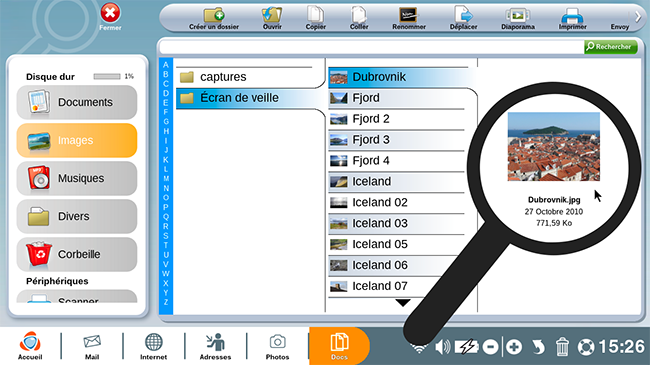Screen dimensions: 650x365
Task: Open the Documents category
Action: point(77,102)
